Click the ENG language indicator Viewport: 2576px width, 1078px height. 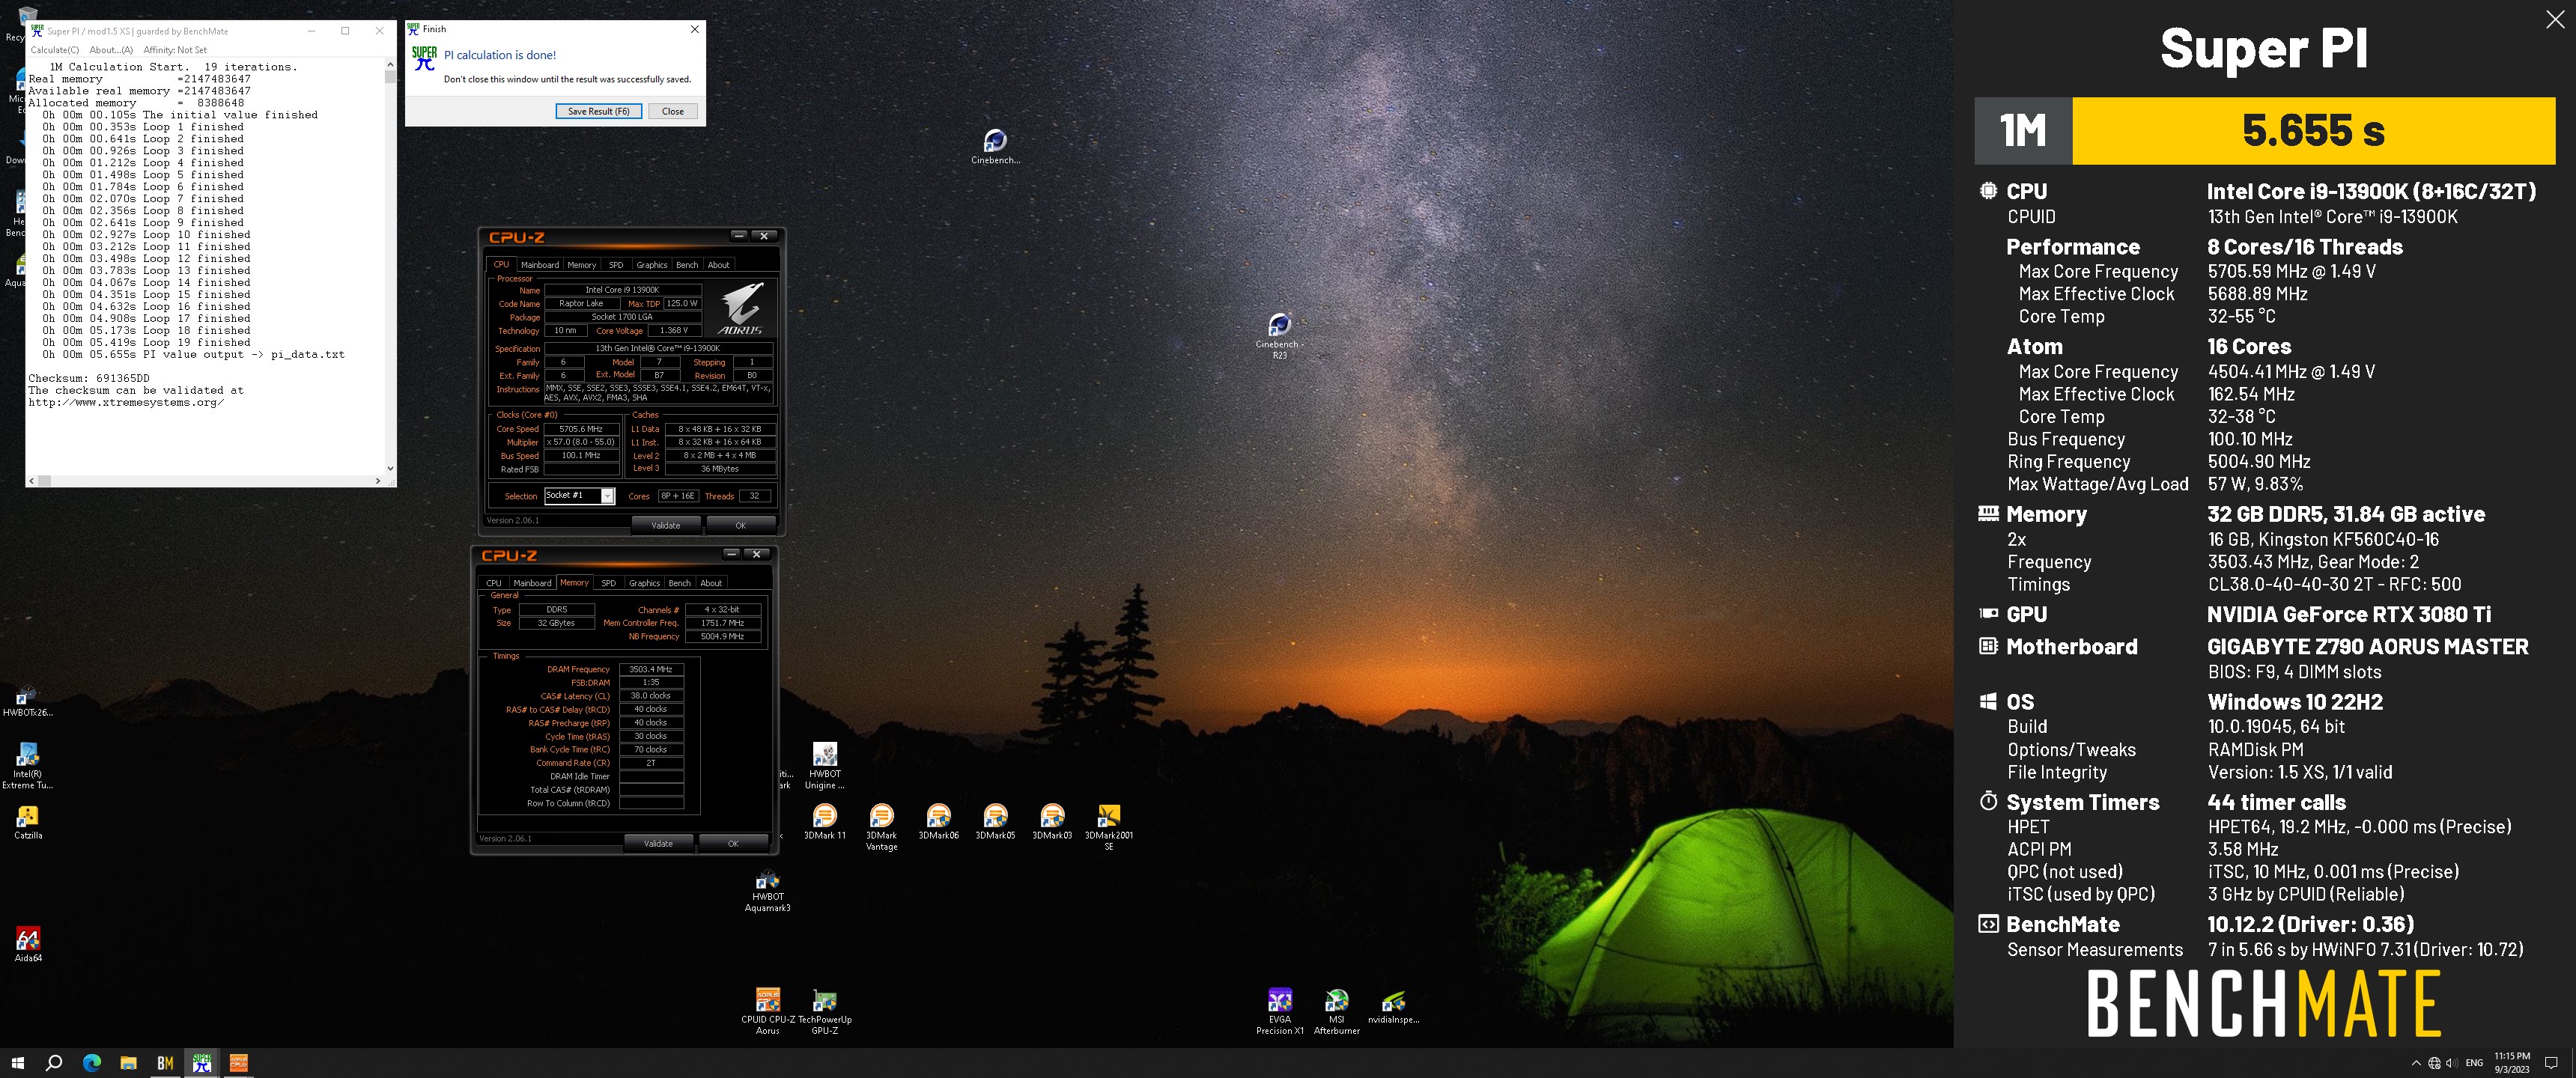pyautogui.click(x=2474, y=1063)
